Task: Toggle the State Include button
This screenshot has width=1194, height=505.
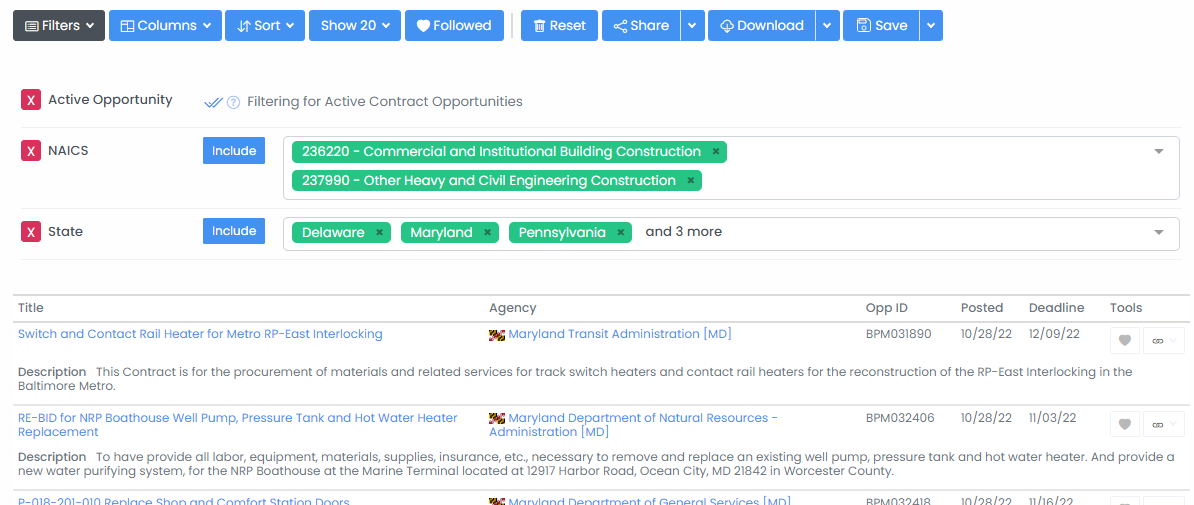Action: (x=234, y=231)
